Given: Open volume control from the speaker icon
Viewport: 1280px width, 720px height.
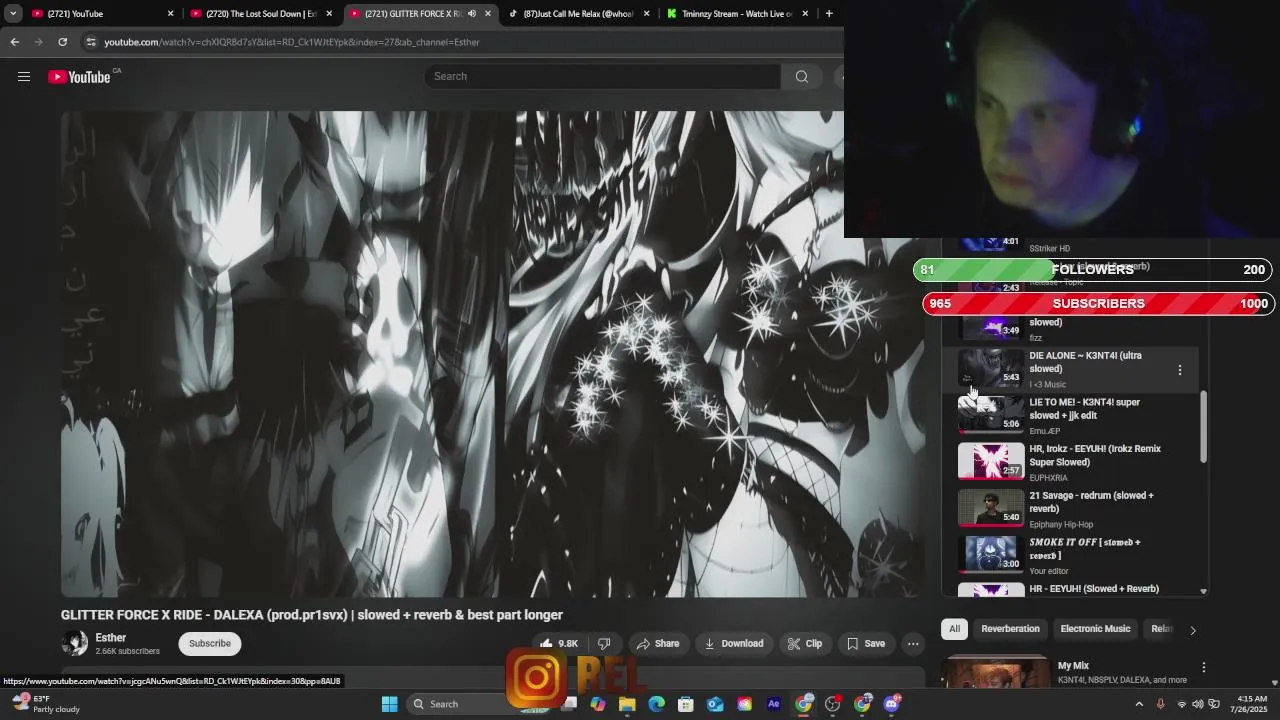Looking at the screenshot, I should tap(1198, 704).
